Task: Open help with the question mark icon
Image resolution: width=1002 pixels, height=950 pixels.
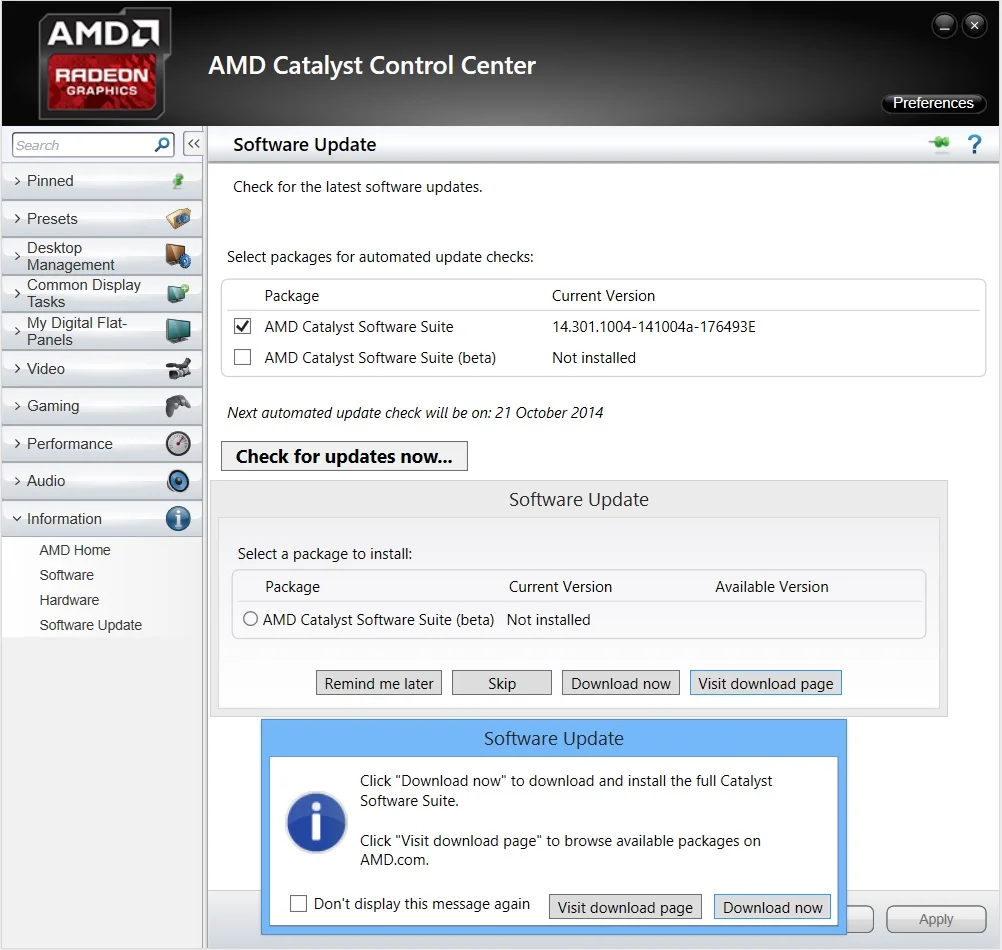Action: pos(975,144)
